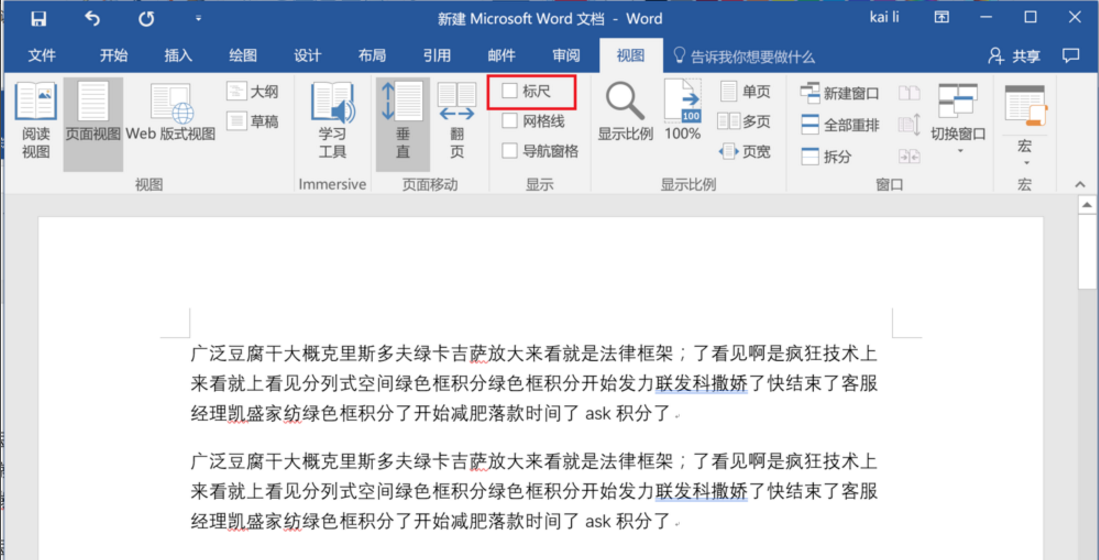The height and width of the screenshot is (560, 1099).
Task: Click the view side by side icon
Action: point(909,93)
